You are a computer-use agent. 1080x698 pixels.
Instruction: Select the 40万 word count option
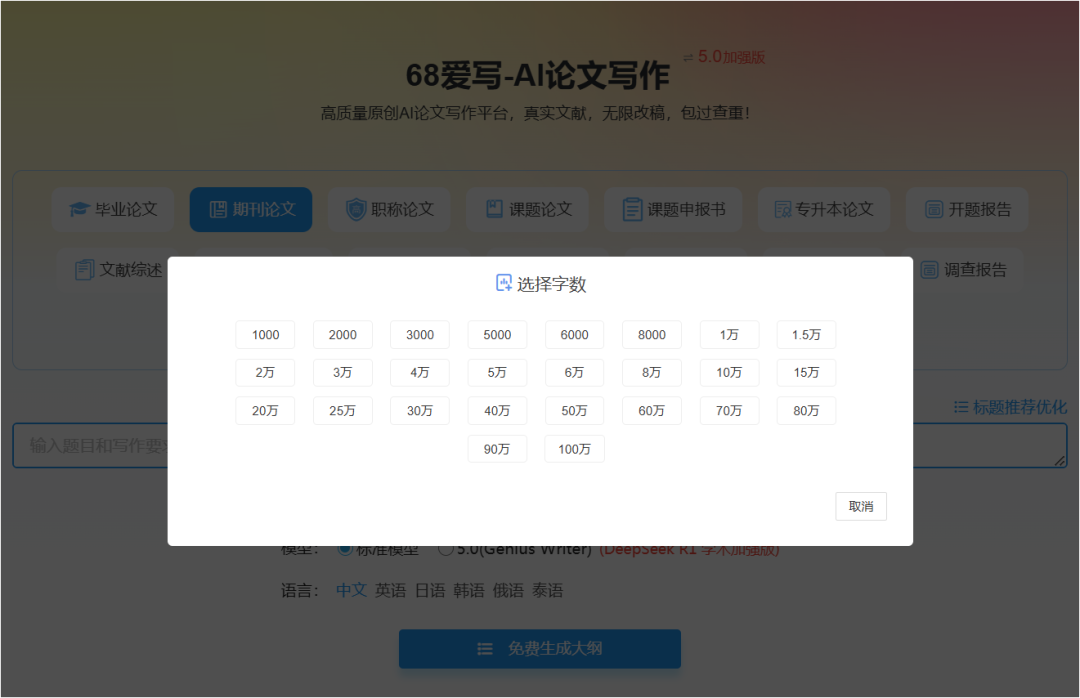pyautogui.click(x=497, y=411)
